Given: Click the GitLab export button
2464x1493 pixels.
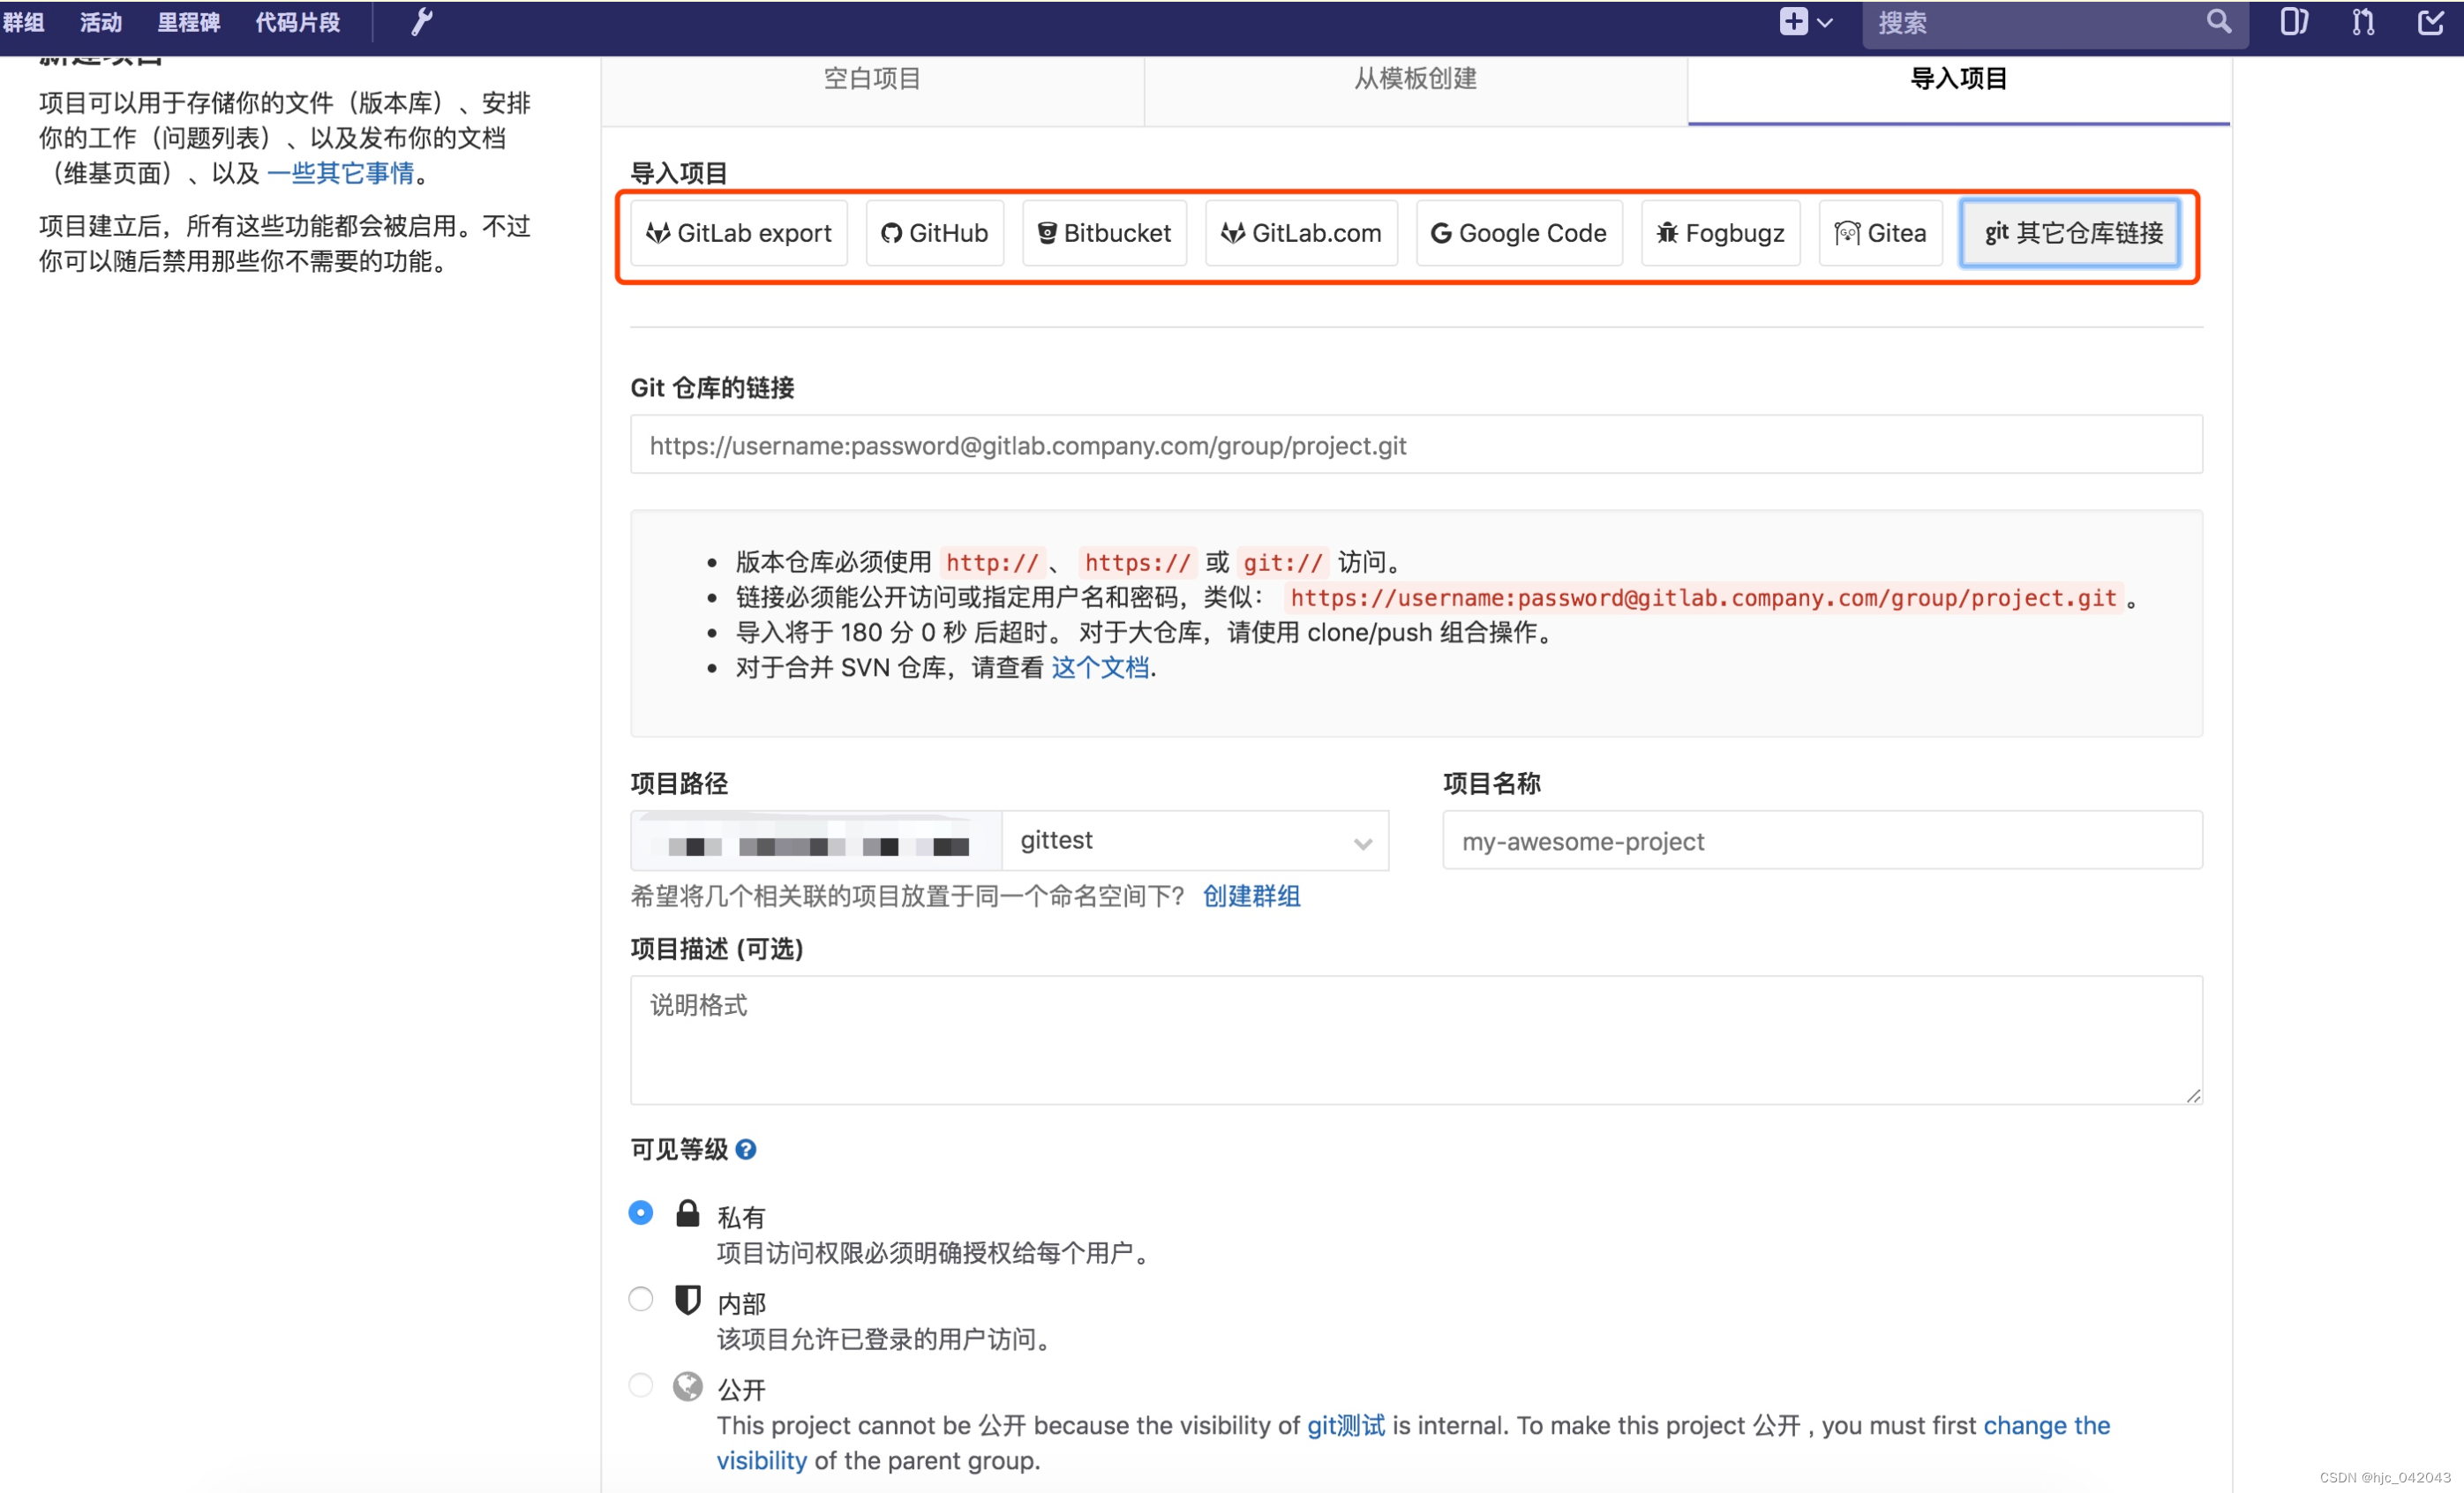Looking at the screenshot, I should click(738, 233).
